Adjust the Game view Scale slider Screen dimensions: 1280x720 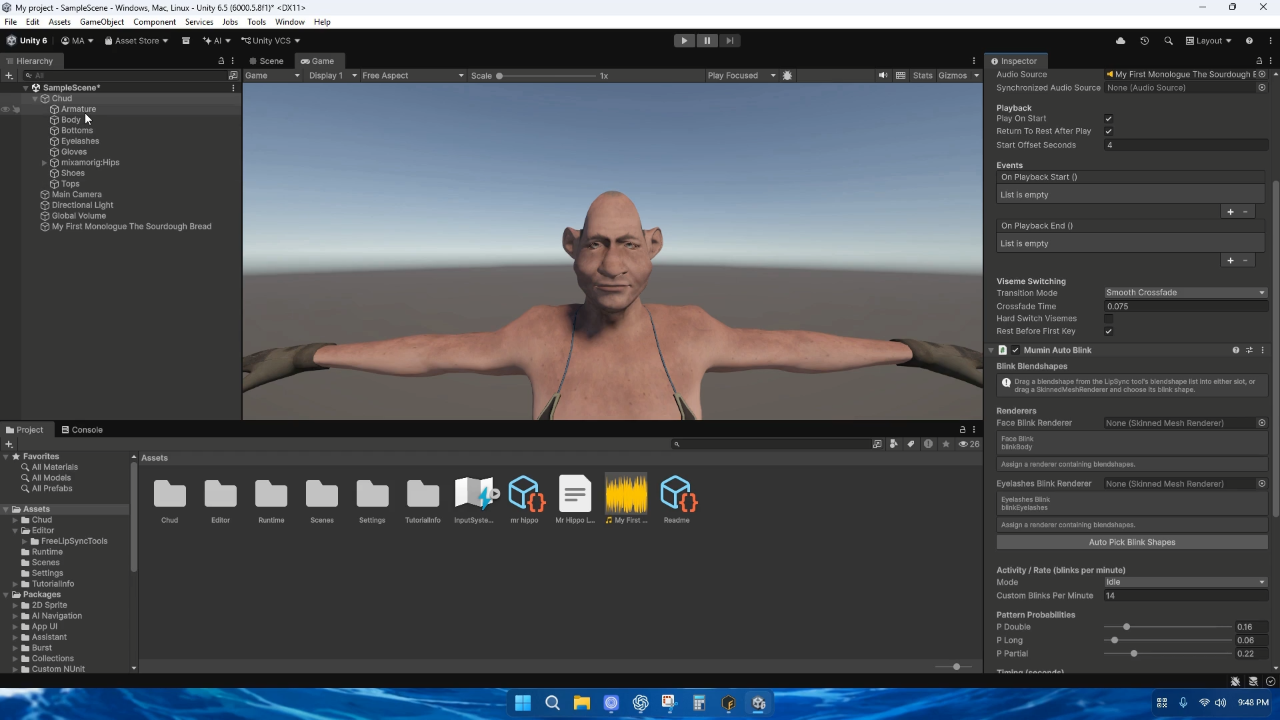tap(546, 76)
